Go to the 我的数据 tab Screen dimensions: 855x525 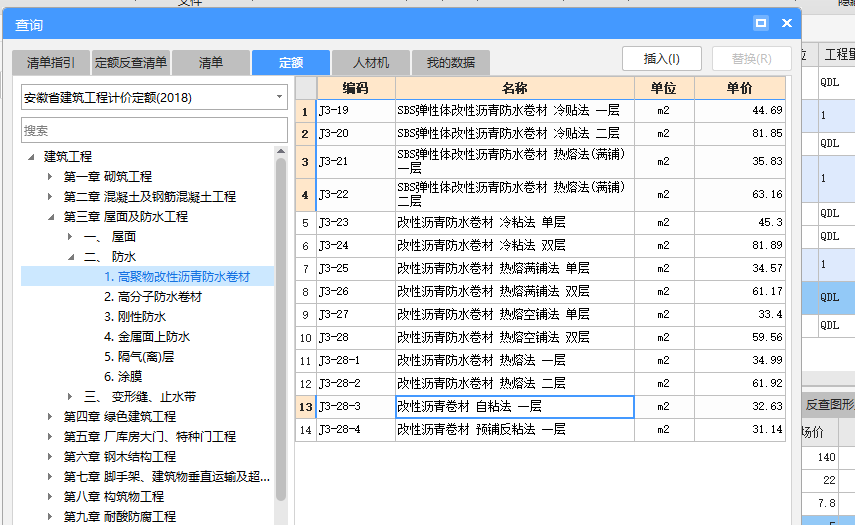[x=450, y=63]
